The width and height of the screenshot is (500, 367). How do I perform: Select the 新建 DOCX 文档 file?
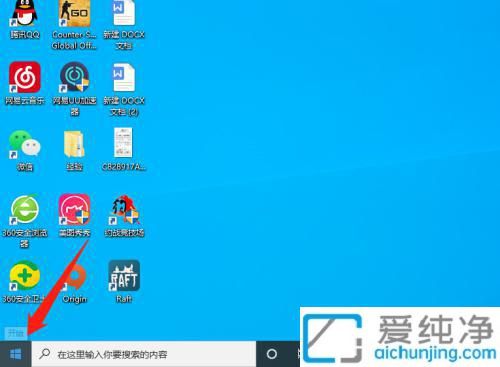(124, 25)
